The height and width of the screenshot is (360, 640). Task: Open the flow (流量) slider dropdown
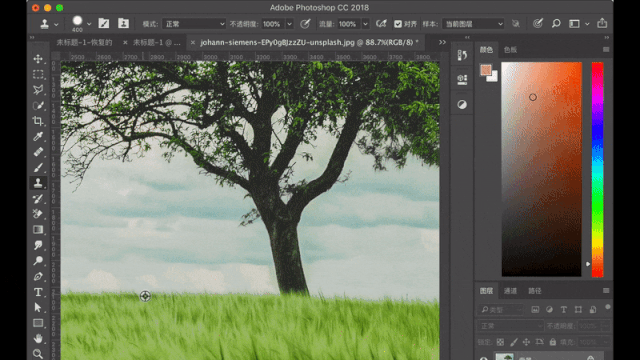(365, 24)
